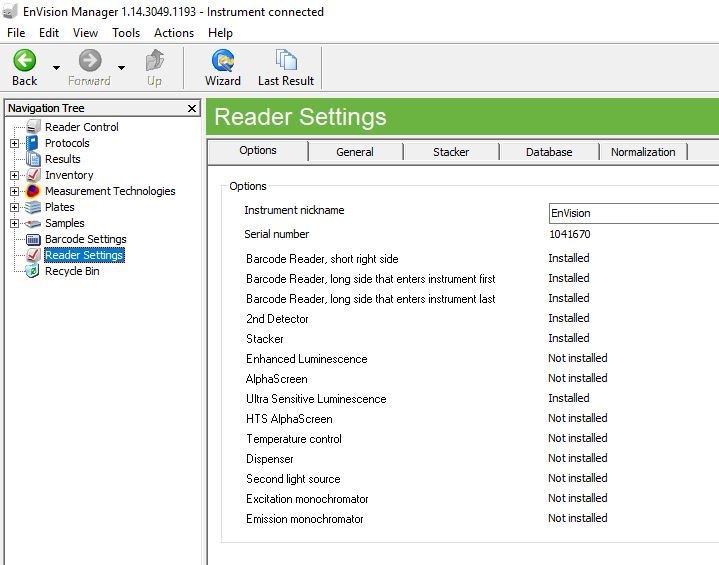Click the Instrument nickname text field
The image size is (719, 565).
[x=632, y=213]
